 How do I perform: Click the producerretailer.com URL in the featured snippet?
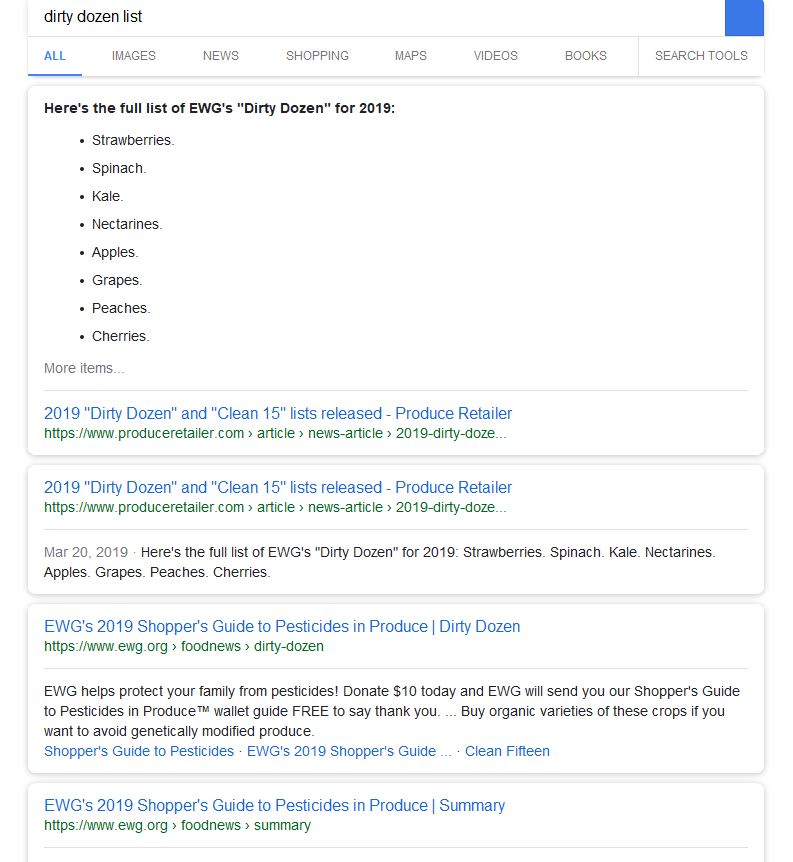275,434
